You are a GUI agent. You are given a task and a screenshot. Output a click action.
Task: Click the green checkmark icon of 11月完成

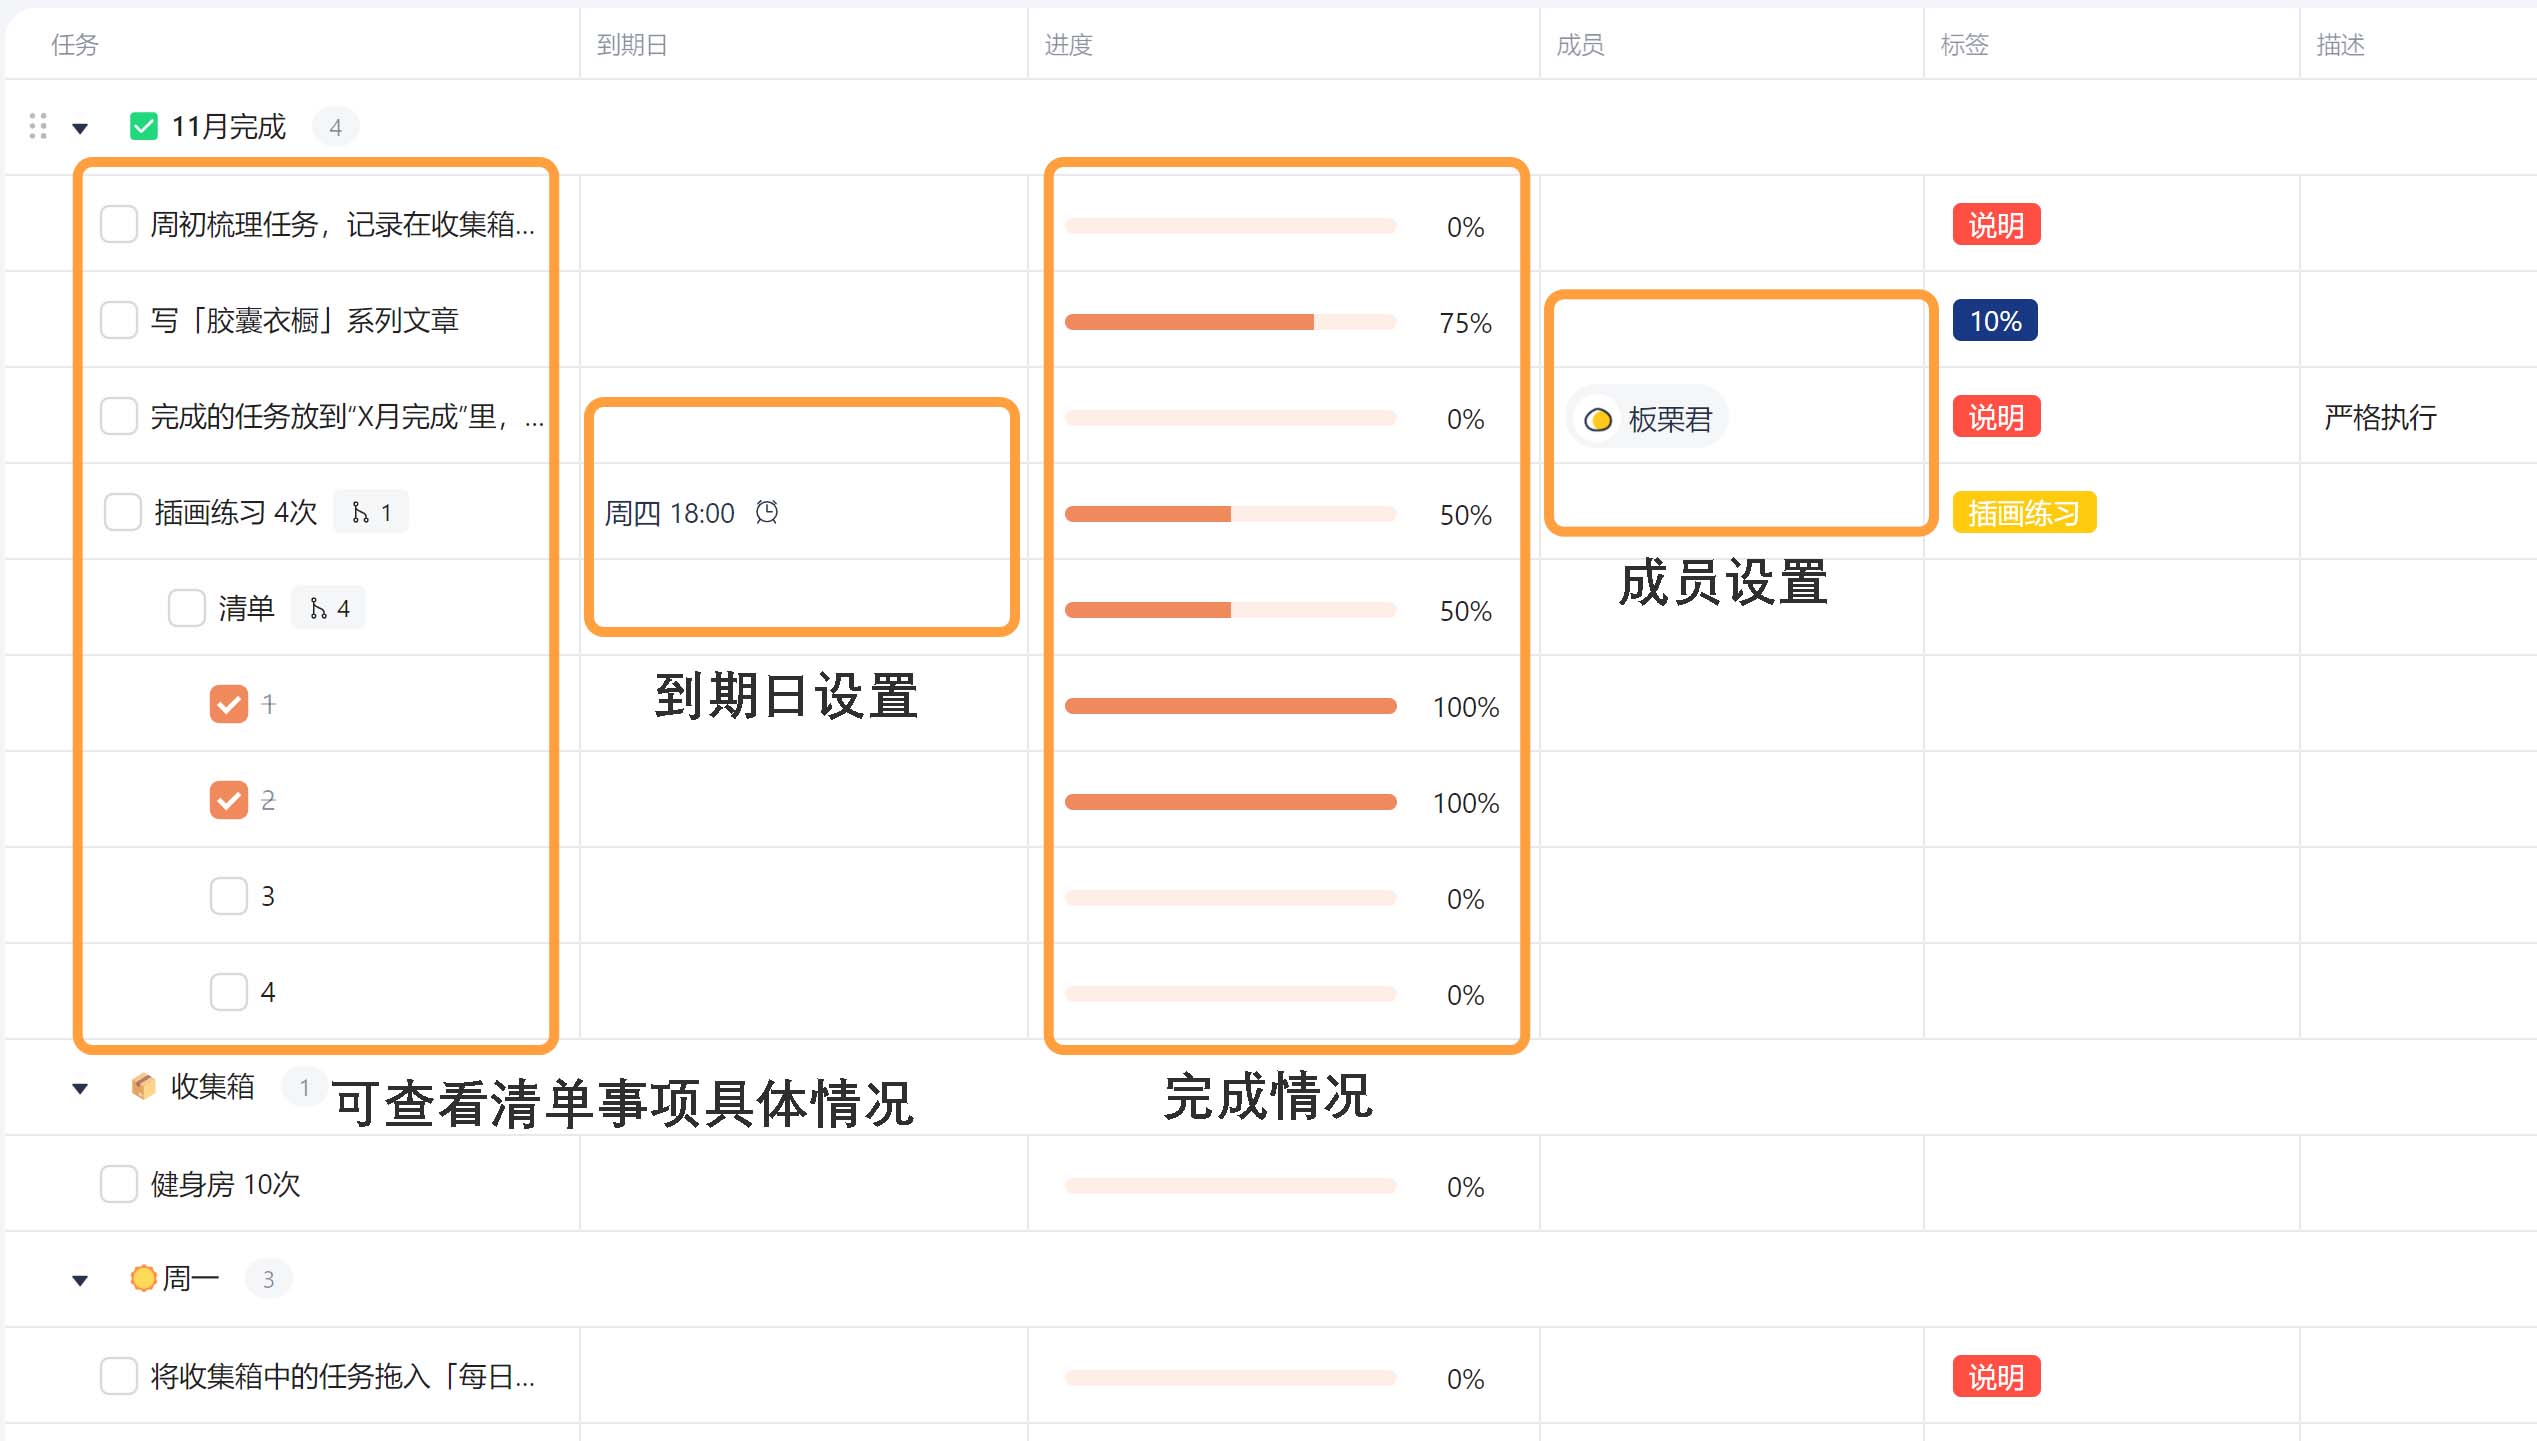[143, 126]
